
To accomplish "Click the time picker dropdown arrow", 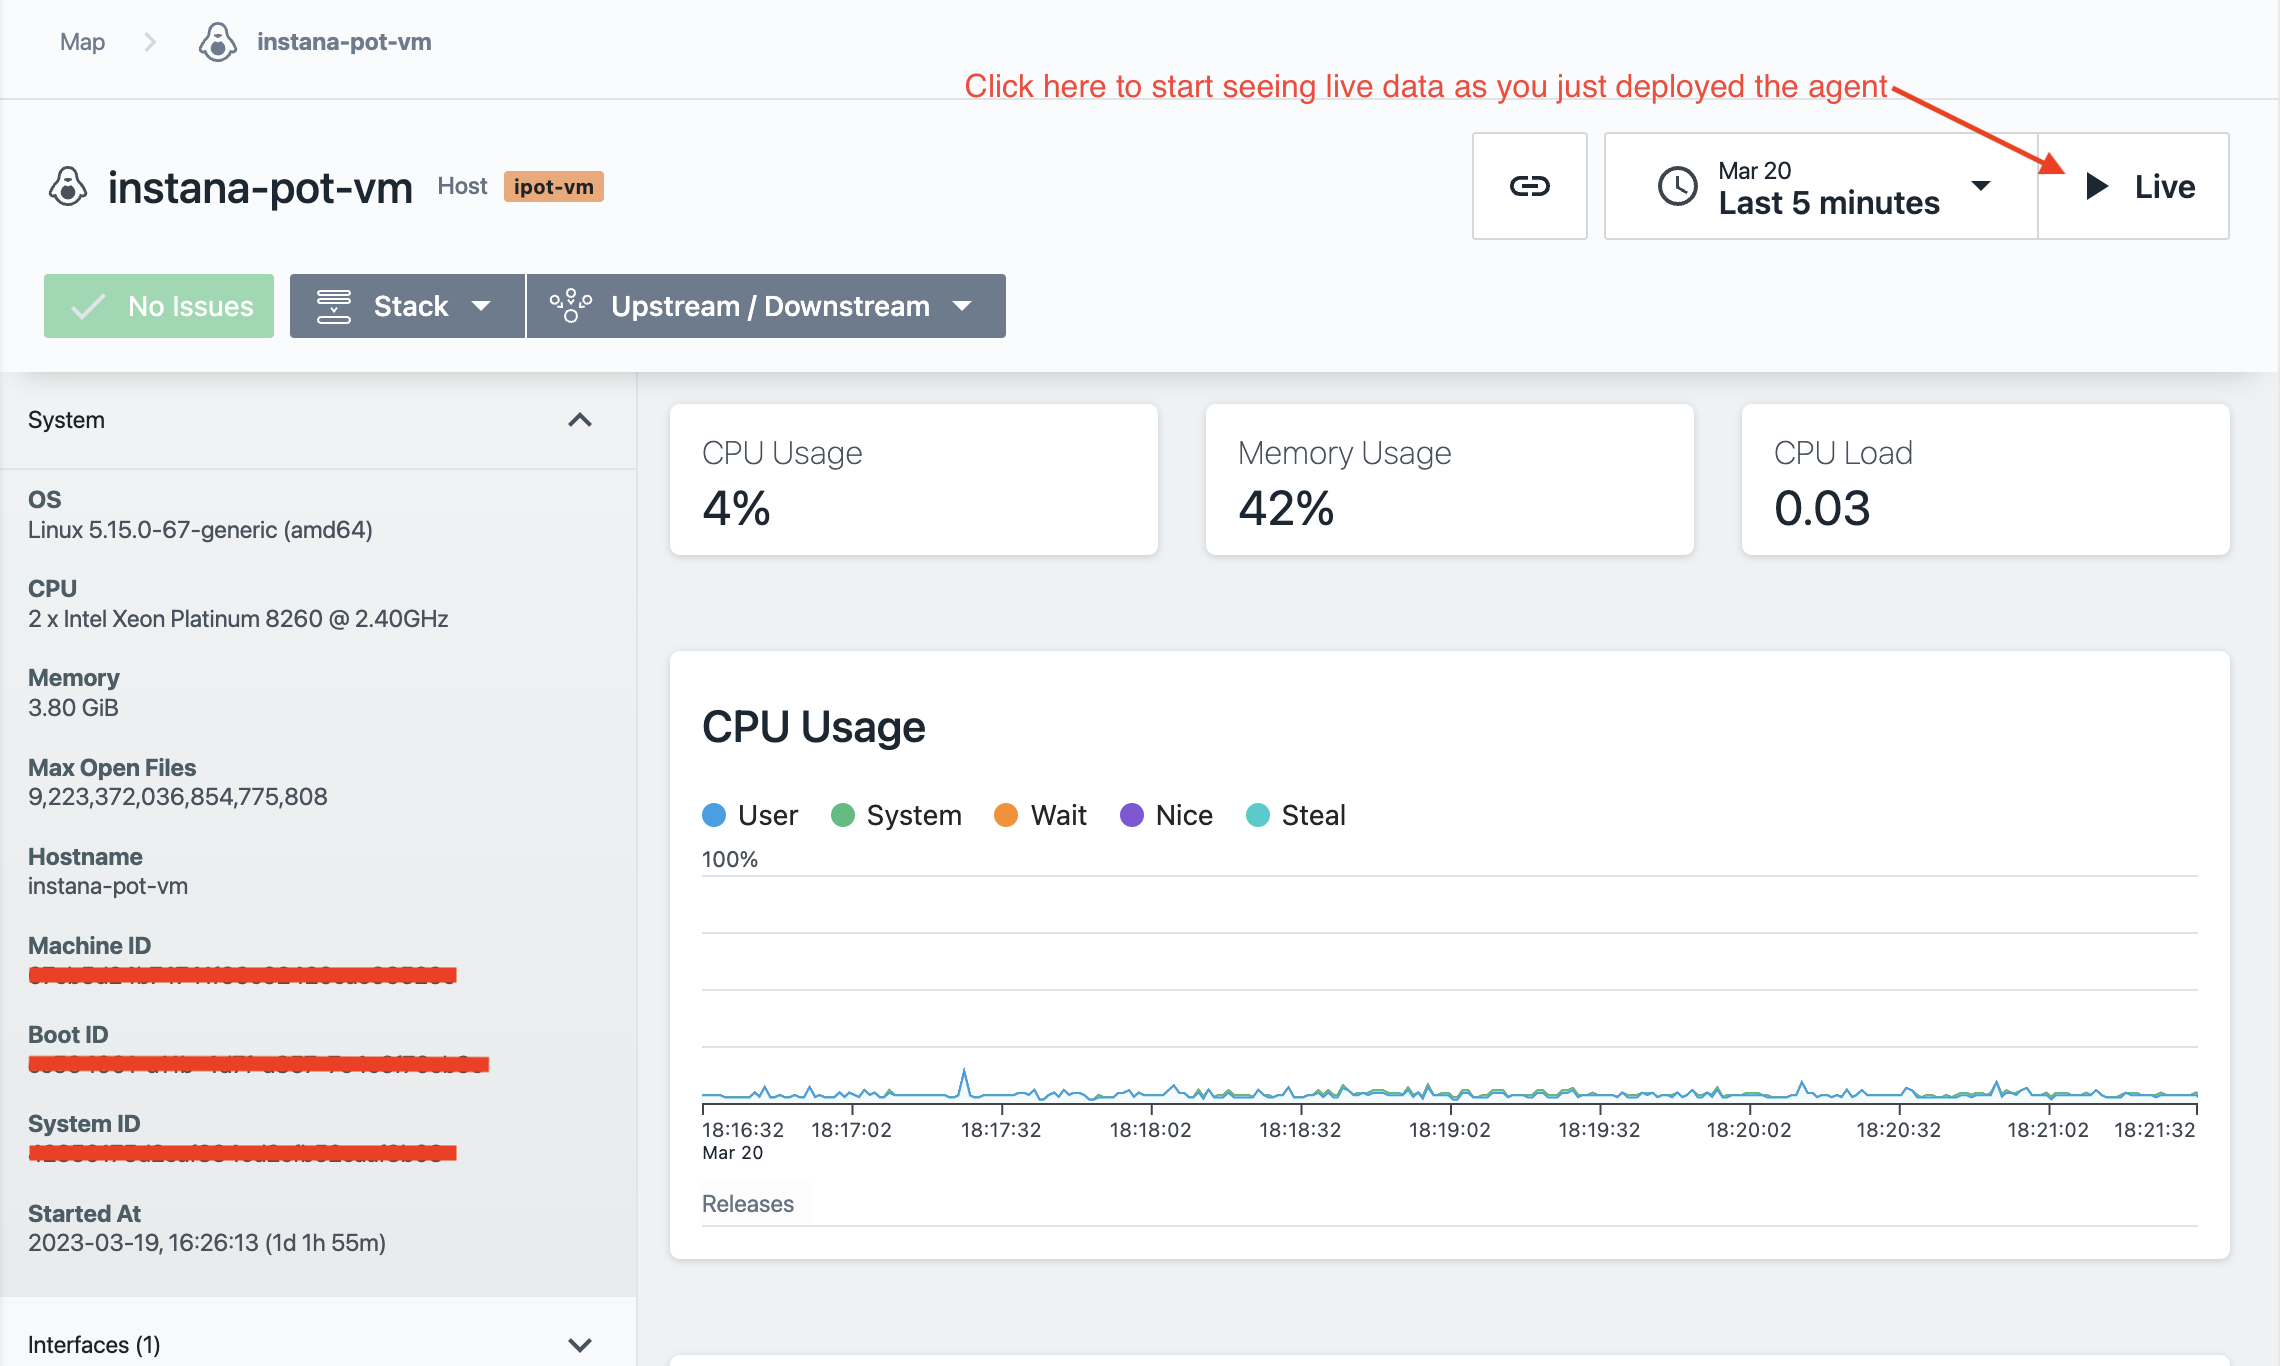I will click(1980, 186).
